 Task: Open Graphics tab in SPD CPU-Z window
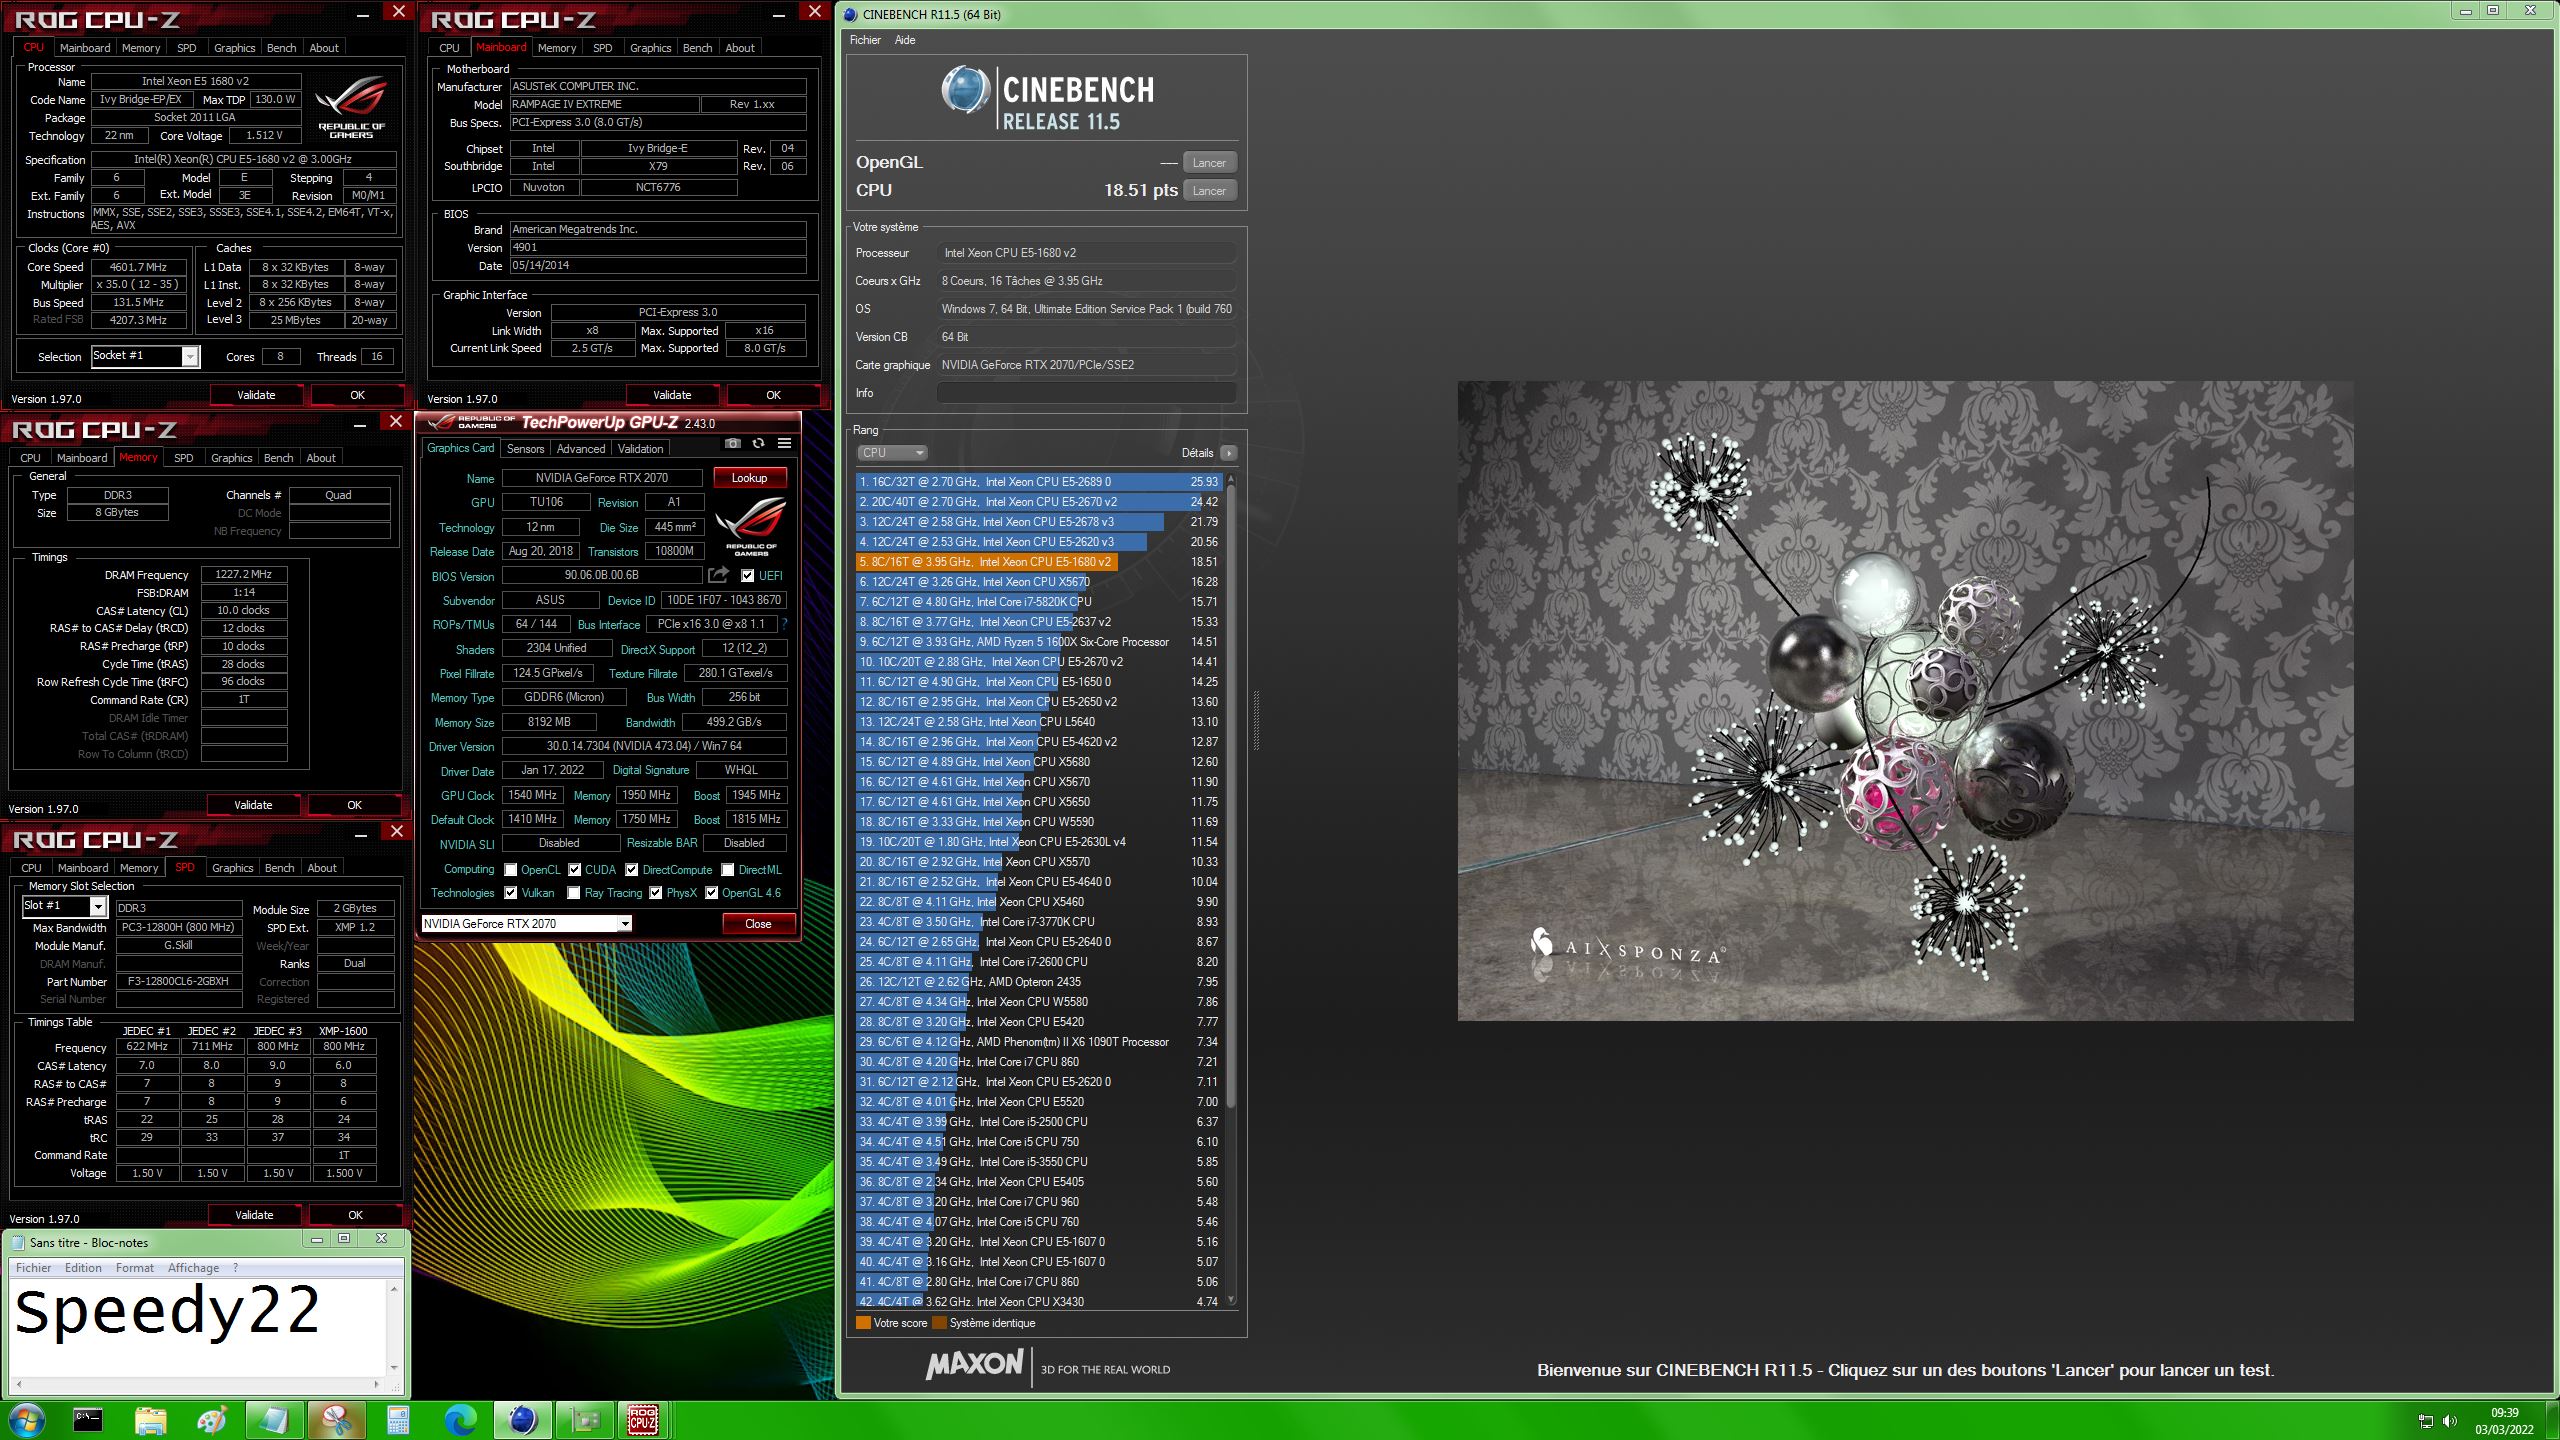tap(233, 867)
